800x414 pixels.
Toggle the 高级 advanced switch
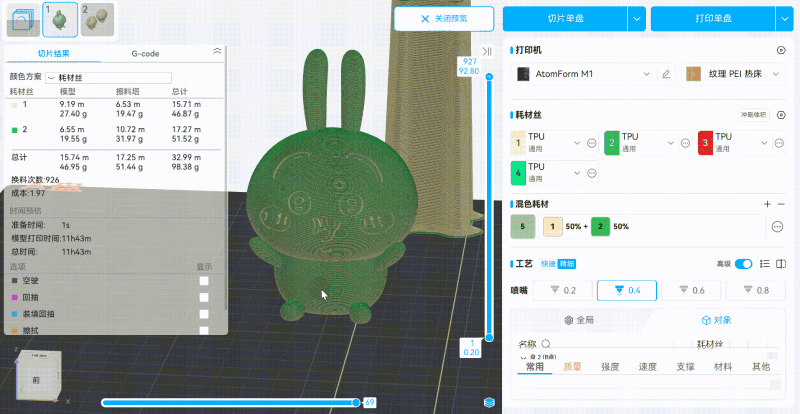click(x=744, y=264)
